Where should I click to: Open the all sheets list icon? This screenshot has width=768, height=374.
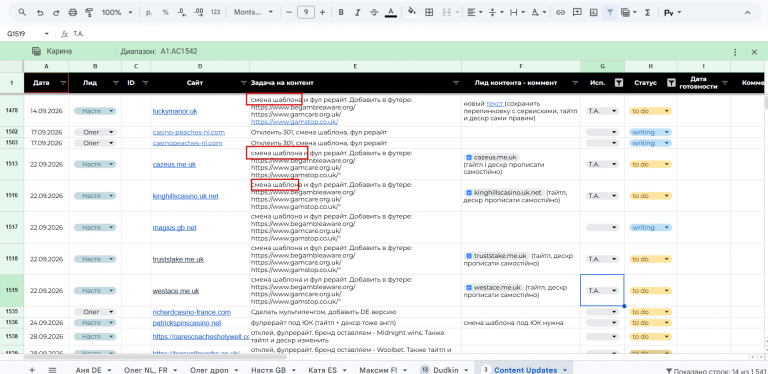tap(52, 370)
